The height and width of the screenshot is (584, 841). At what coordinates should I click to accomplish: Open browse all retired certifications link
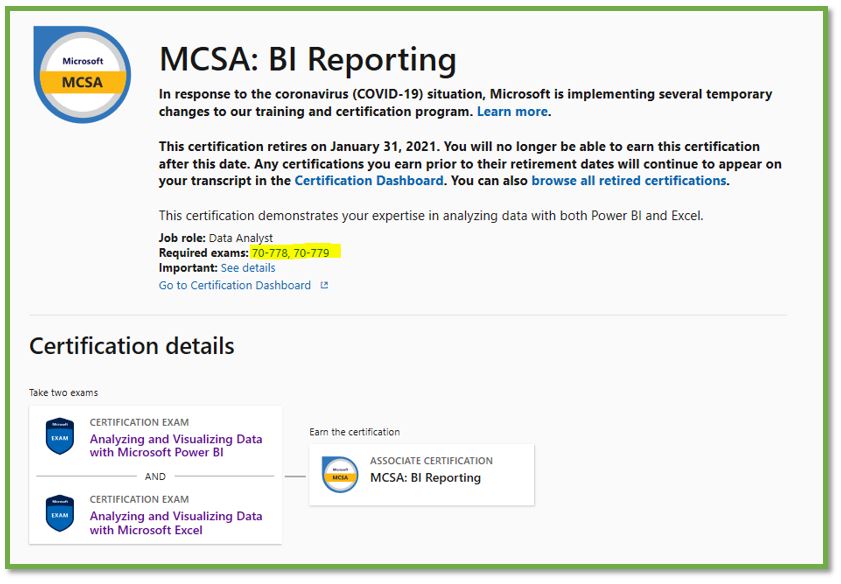coord(629,181)
